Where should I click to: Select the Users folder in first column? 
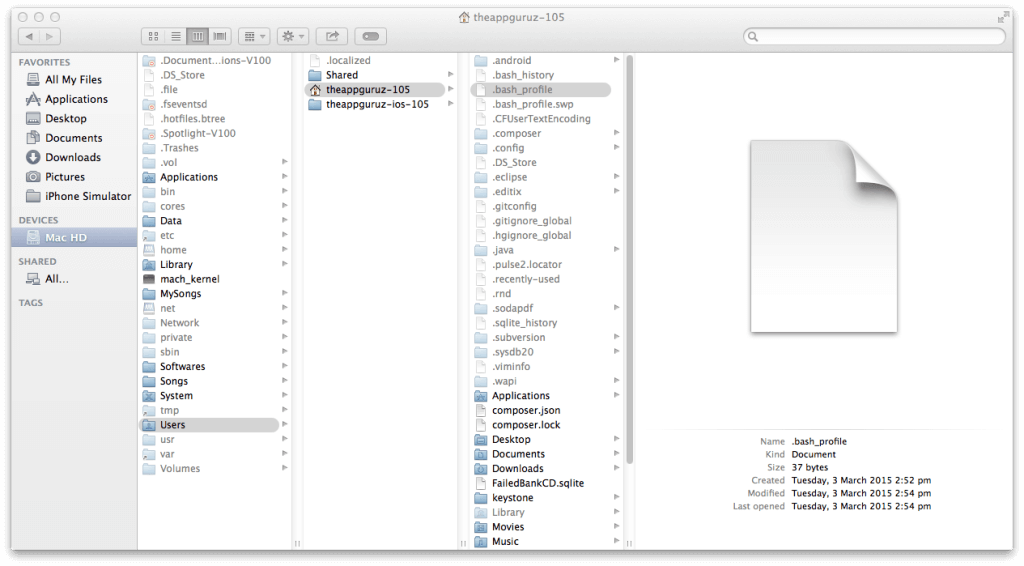pyautogui.click(x=209, y=425)
